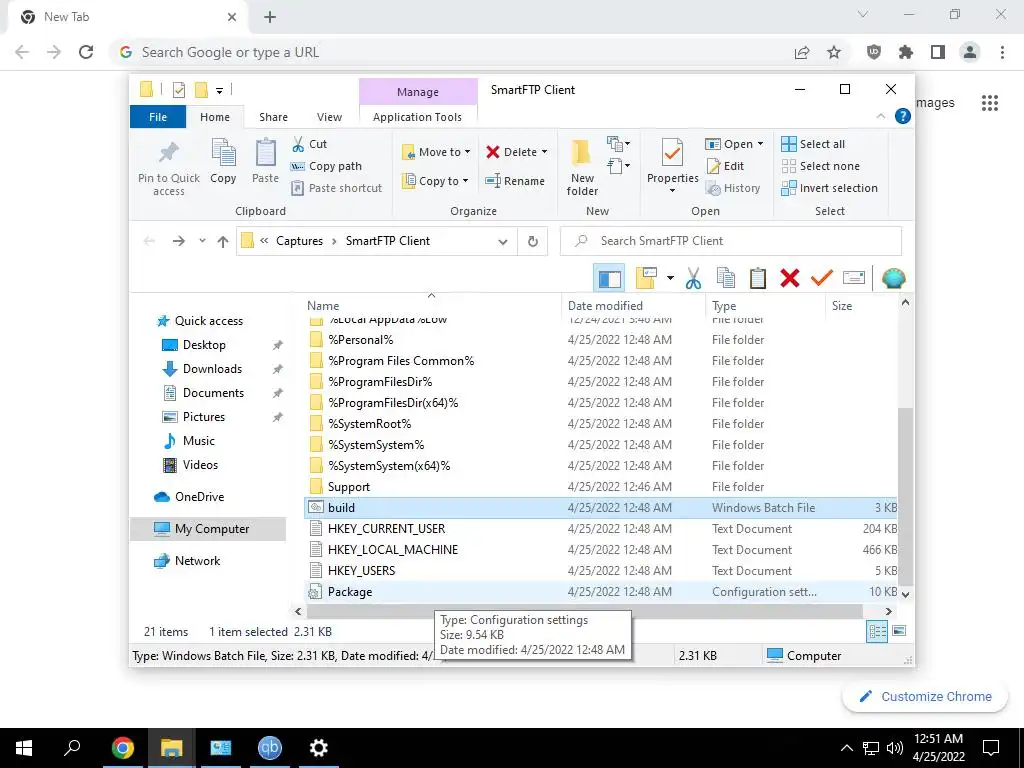Click Paste shortcut in the ribbon
Screen dimensions: 1024x768
(x=337, y=188)
